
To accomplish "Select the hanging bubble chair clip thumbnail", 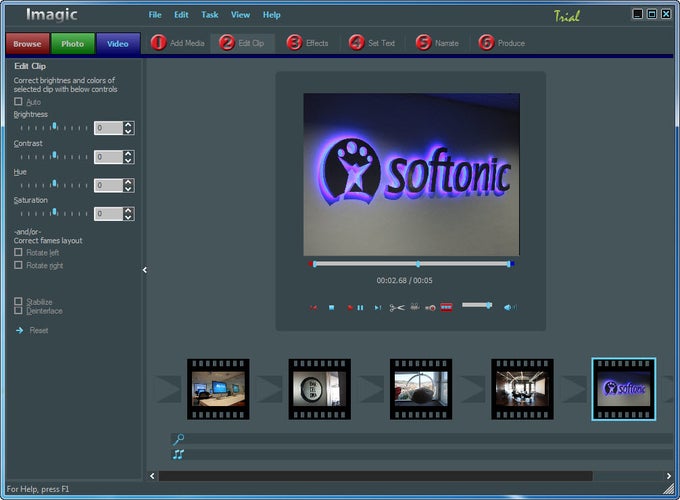I will coord(421,389).
